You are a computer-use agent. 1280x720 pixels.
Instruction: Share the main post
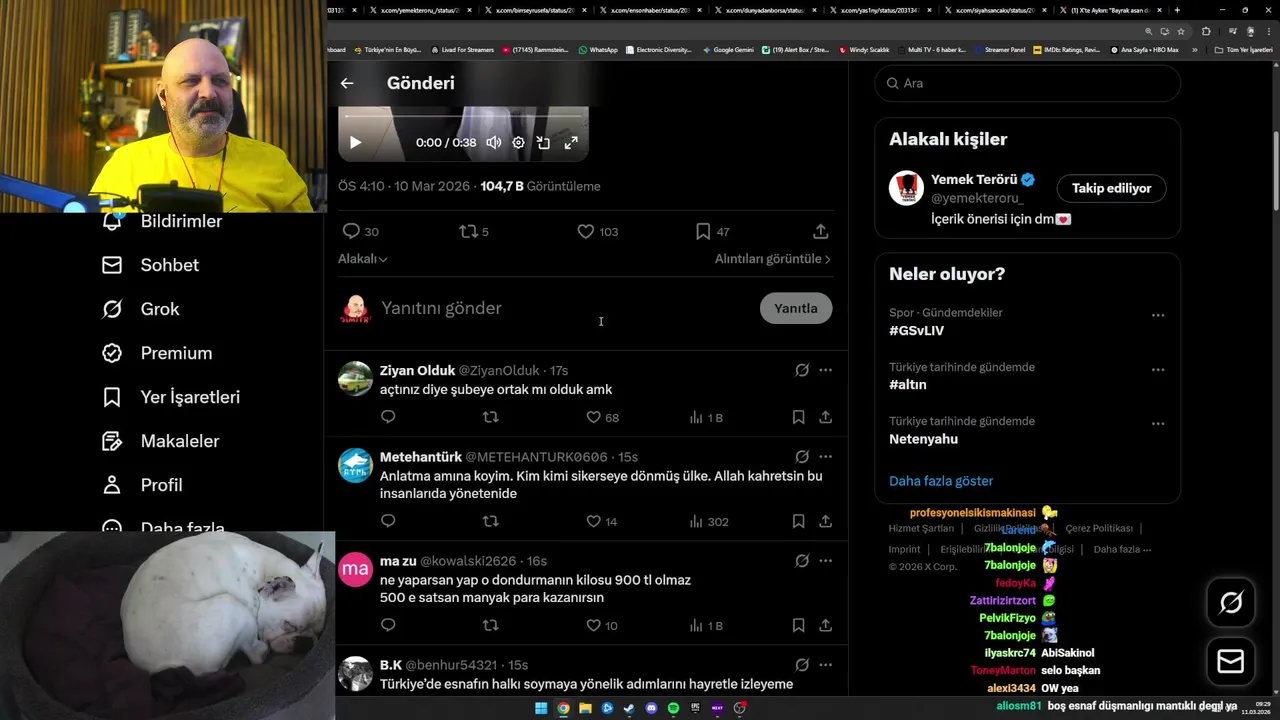821,231
